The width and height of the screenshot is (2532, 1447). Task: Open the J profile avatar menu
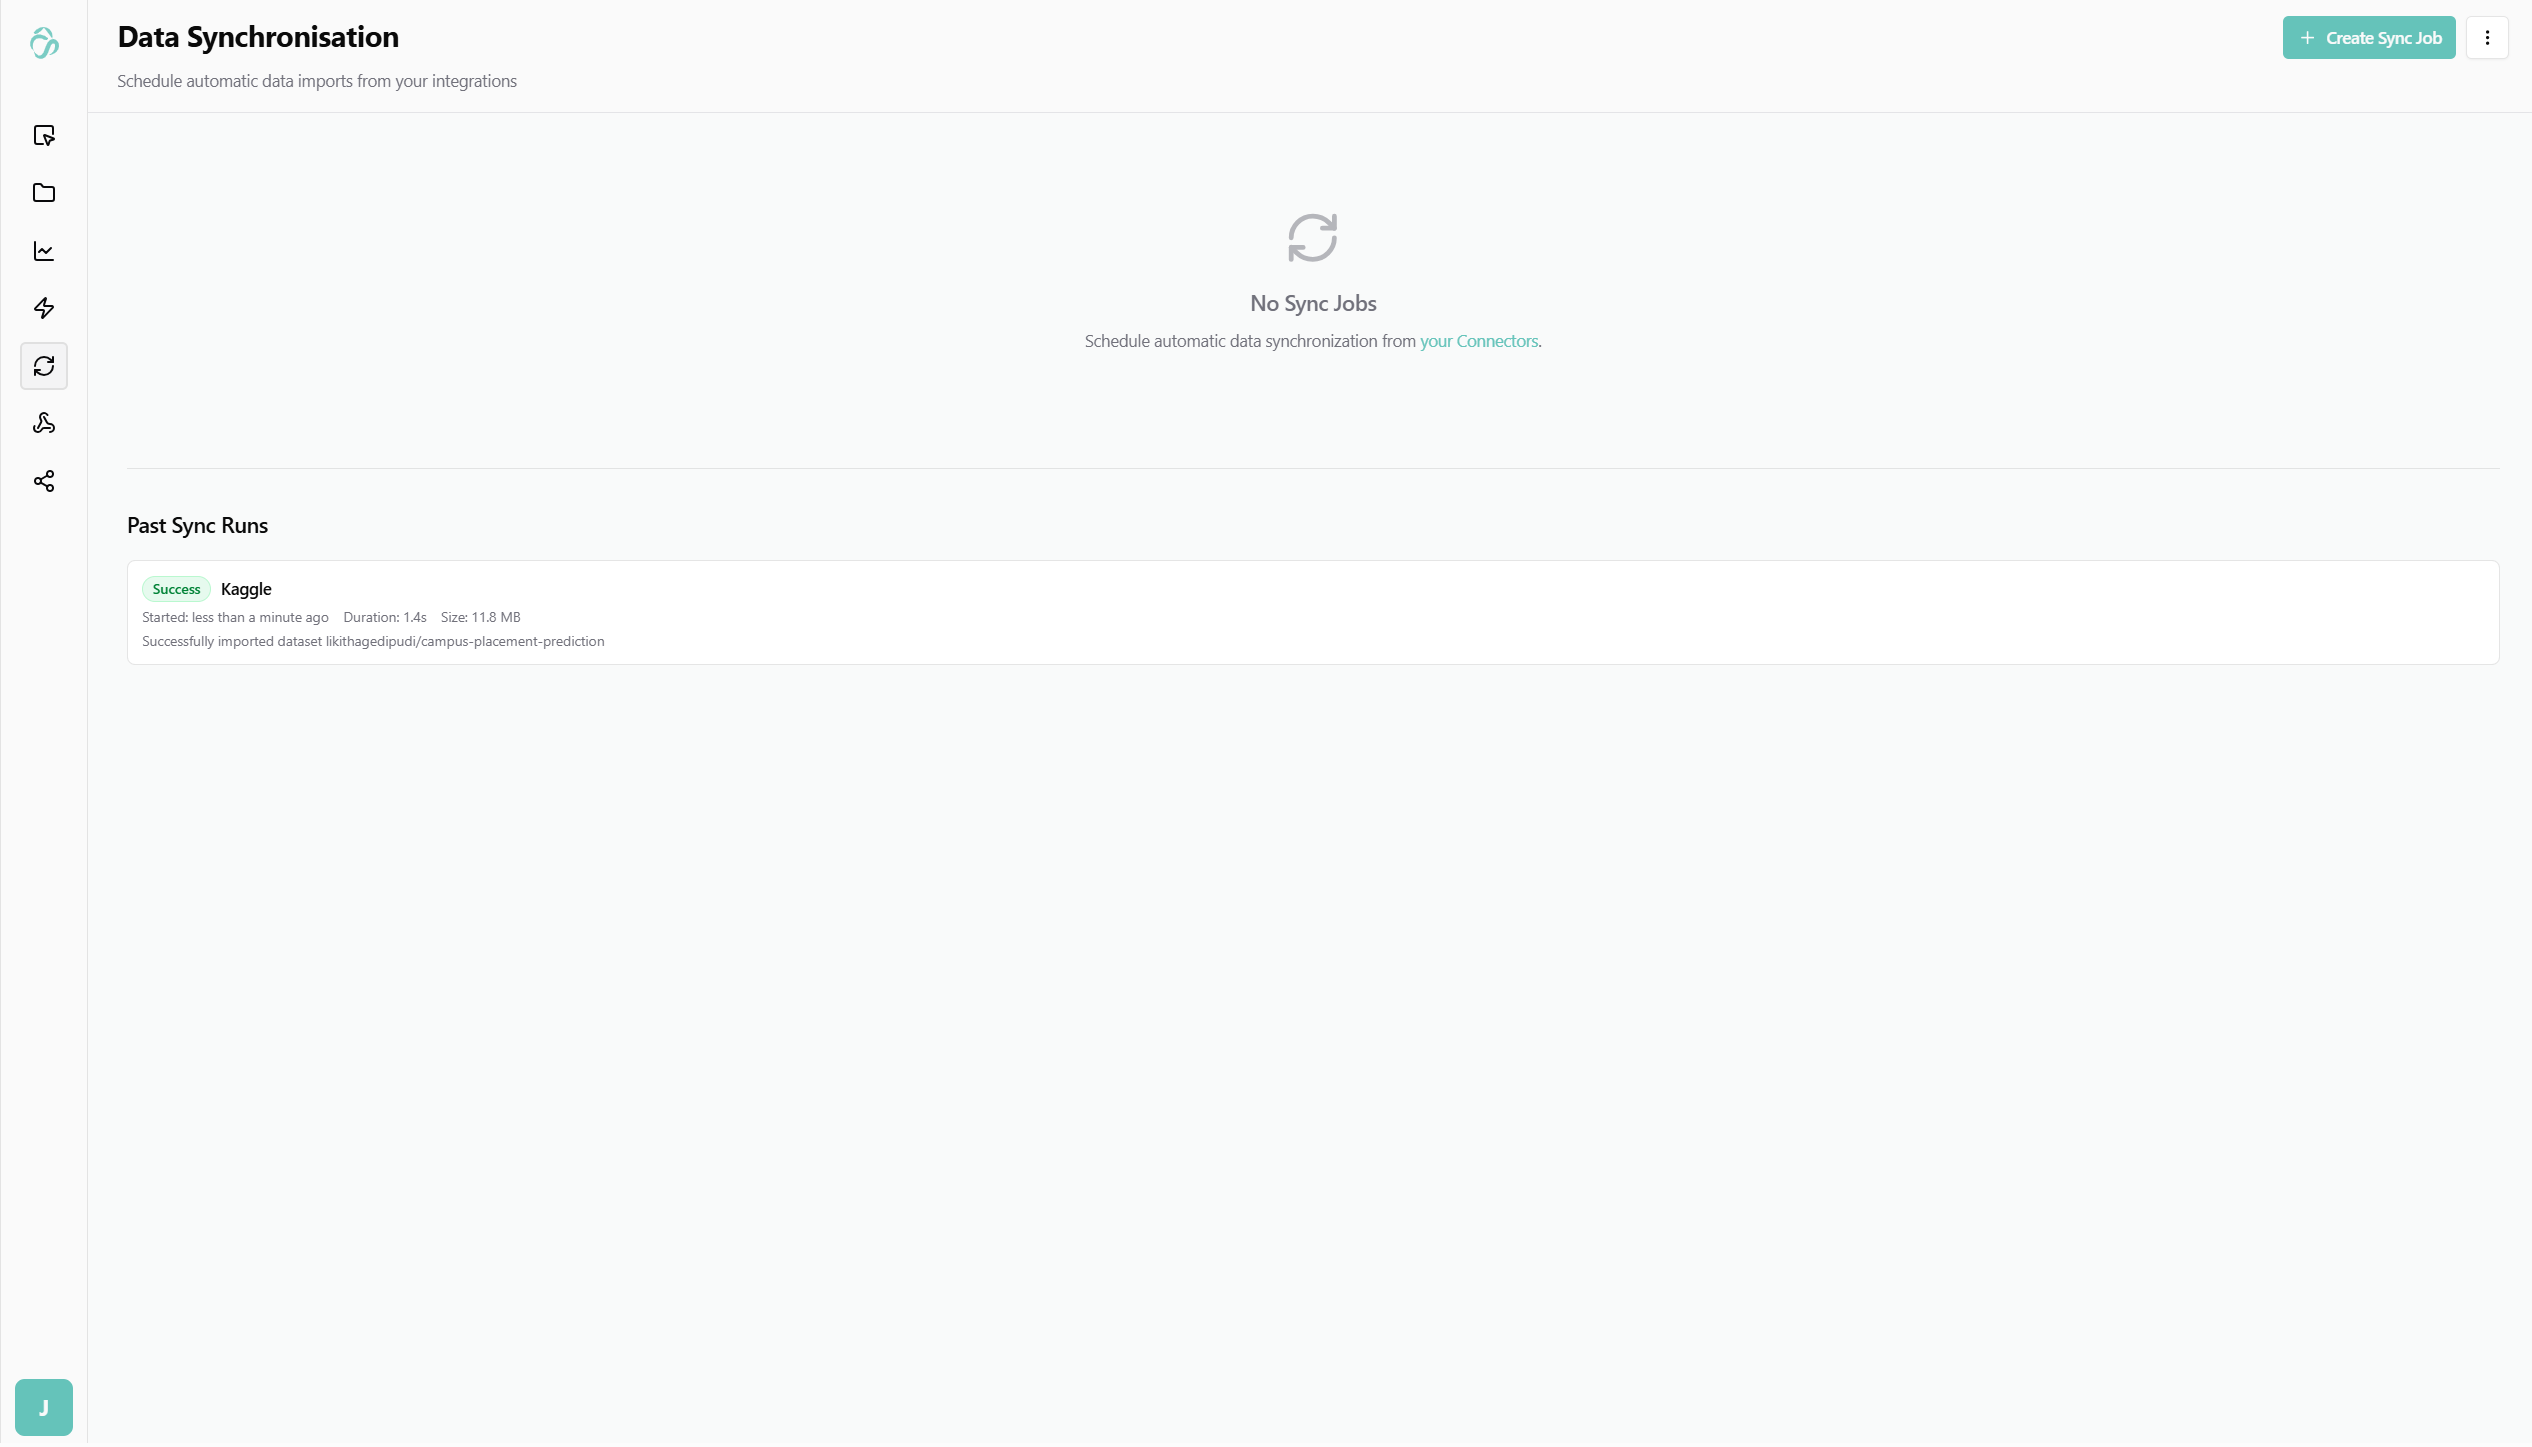[44, 1406]
